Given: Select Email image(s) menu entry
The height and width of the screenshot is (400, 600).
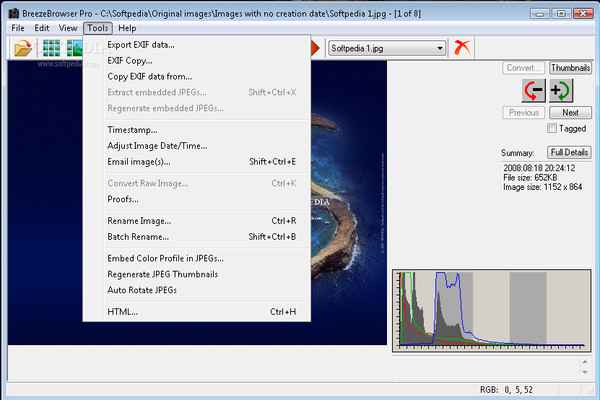Looking at the screenshot, I should (x=196, y=162).
